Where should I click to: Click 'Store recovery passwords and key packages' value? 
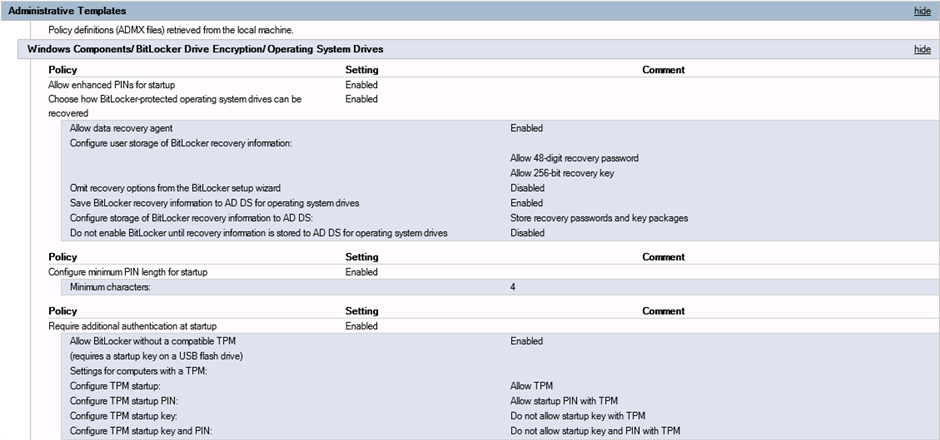(x=599, y=218)
